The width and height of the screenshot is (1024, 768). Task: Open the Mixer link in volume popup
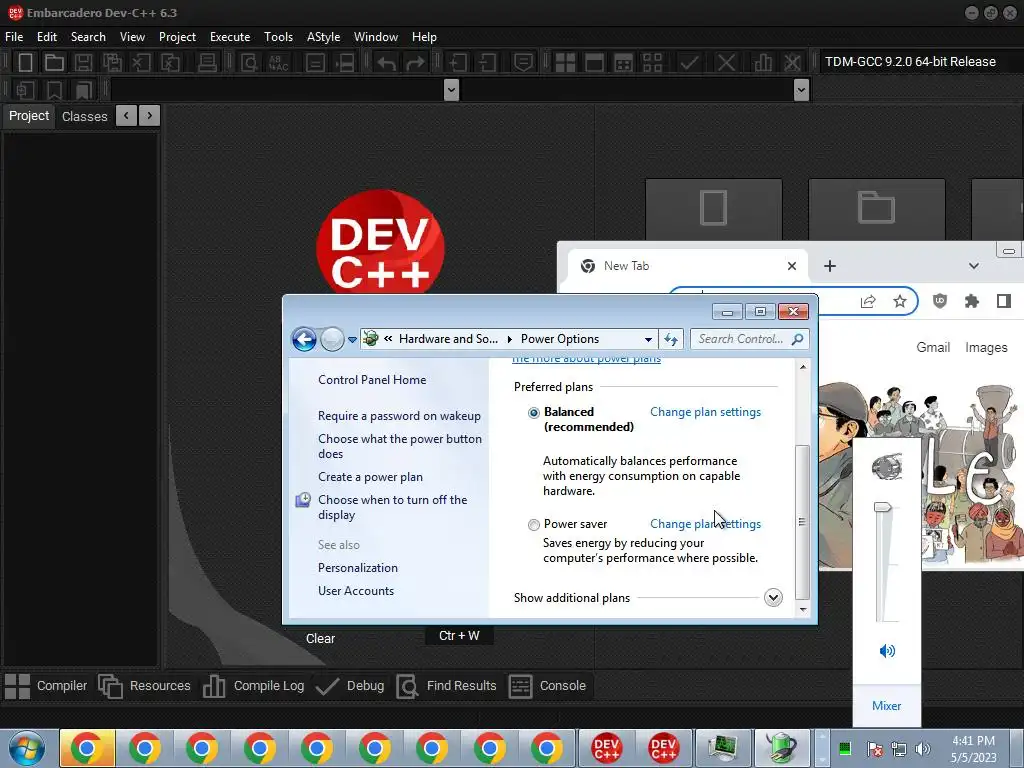(x=886, y=705)
